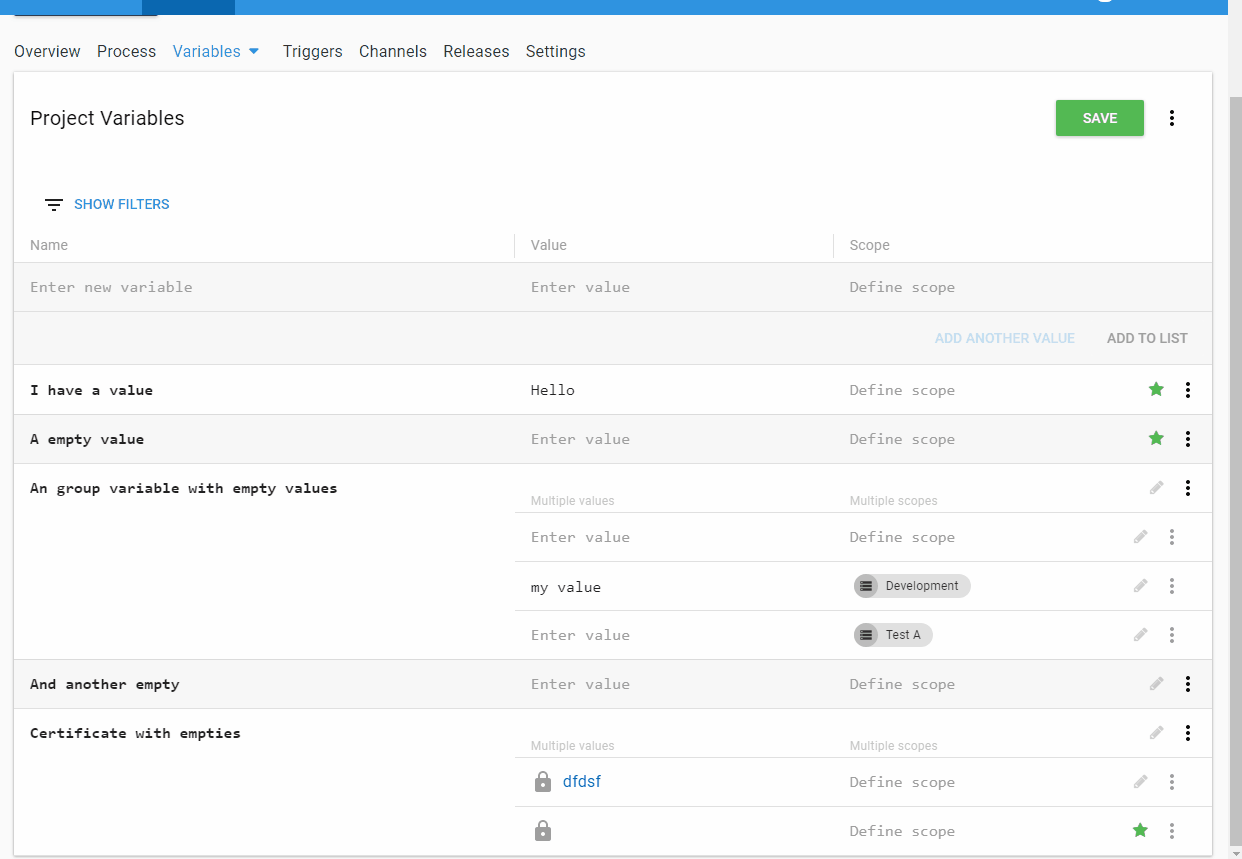Click 'Define scope' for 'And another empty'

tap(902, 684)
